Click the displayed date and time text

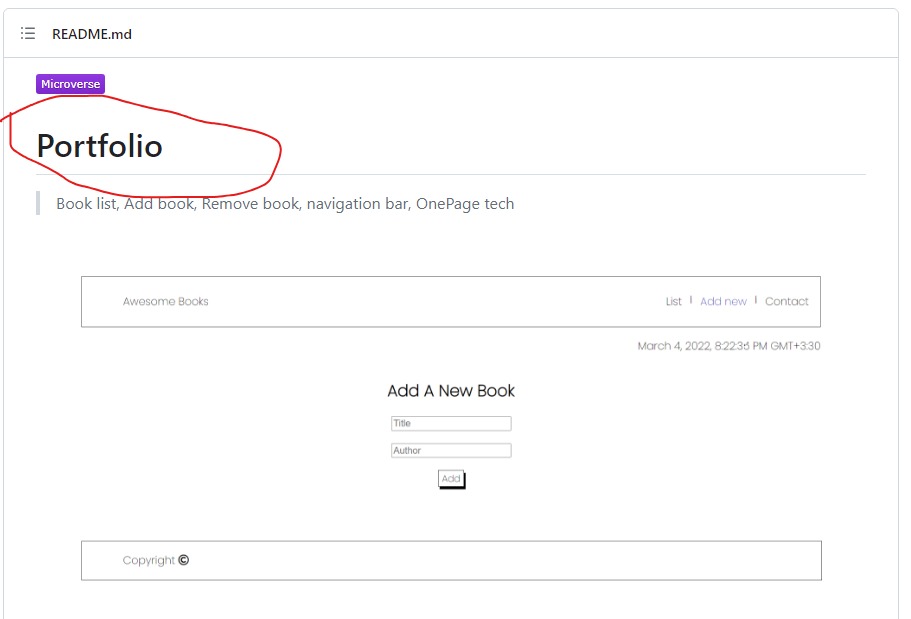(728, 345)
